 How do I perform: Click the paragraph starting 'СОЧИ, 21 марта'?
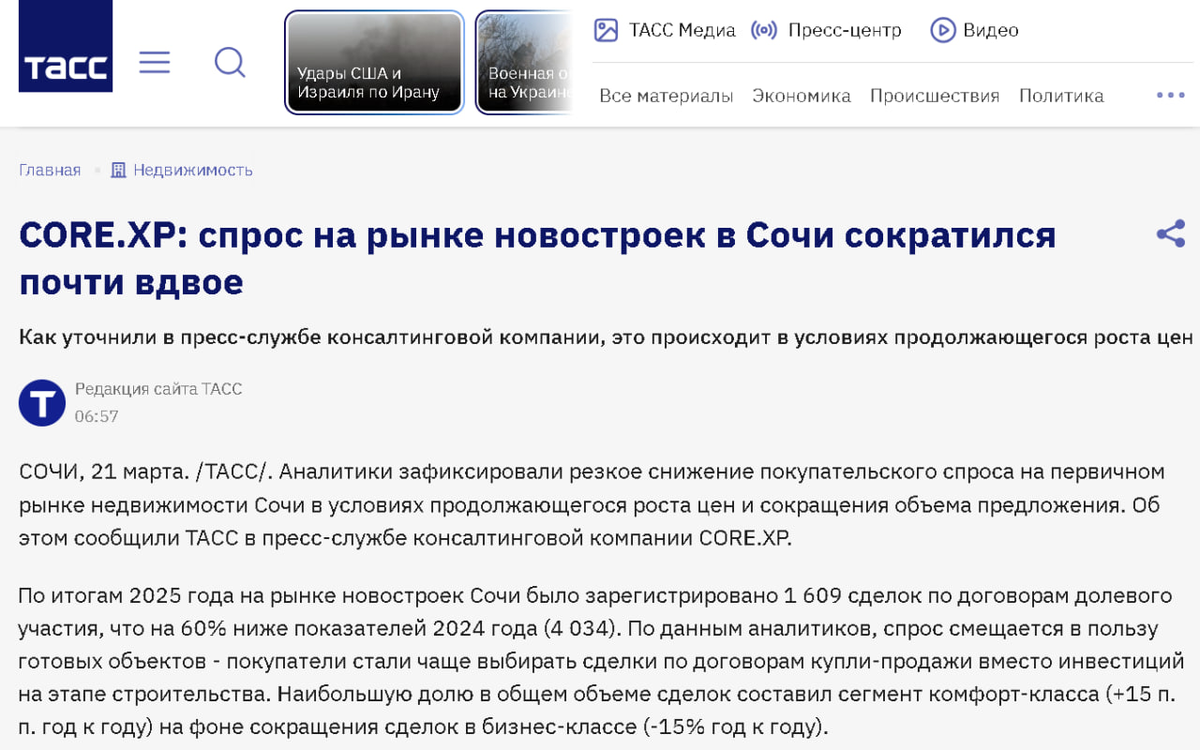click(x=592, y=505)
